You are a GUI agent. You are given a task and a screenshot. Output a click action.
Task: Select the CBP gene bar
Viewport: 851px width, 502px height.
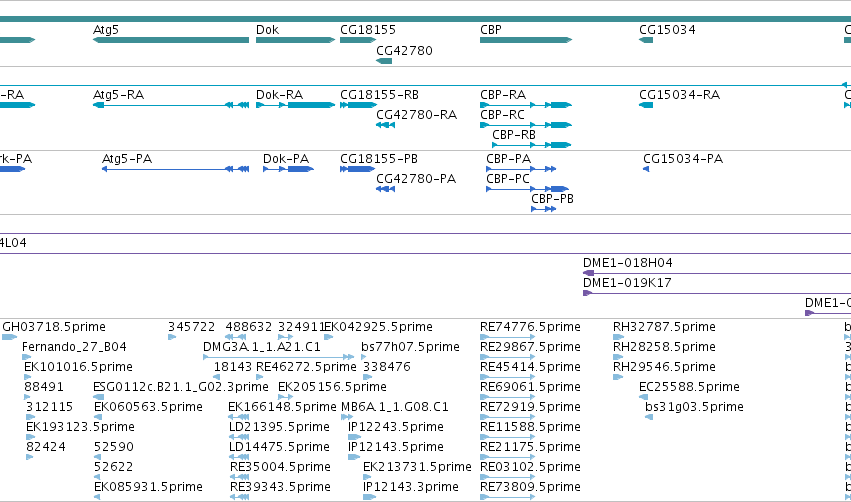(526, 40)
